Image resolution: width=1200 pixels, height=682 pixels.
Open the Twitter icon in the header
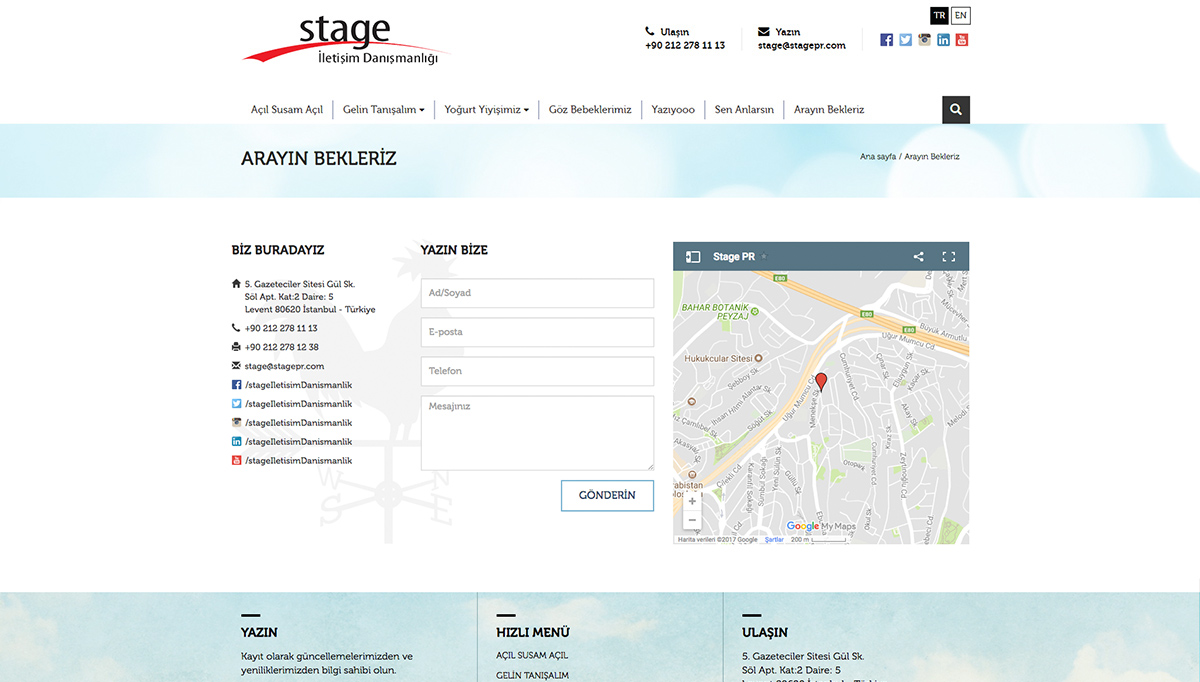click(905, 40)
